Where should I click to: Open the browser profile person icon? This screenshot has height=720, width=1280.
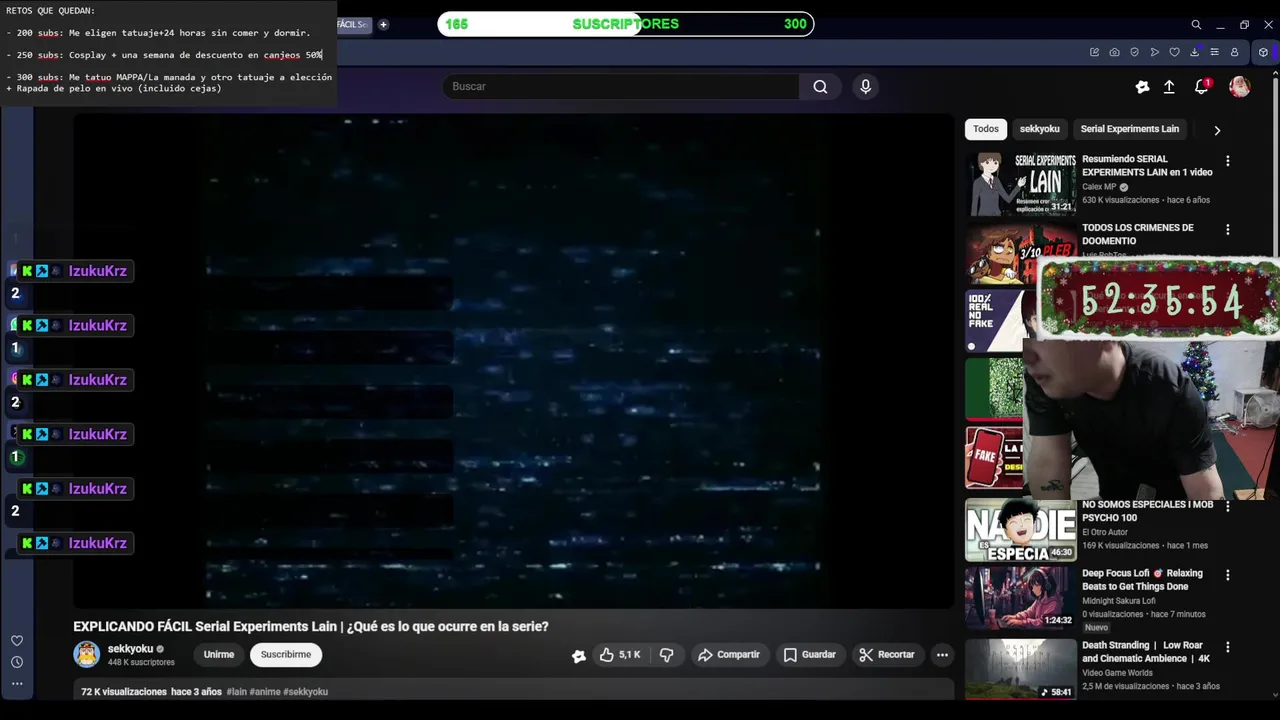(x=1234, y=52)
